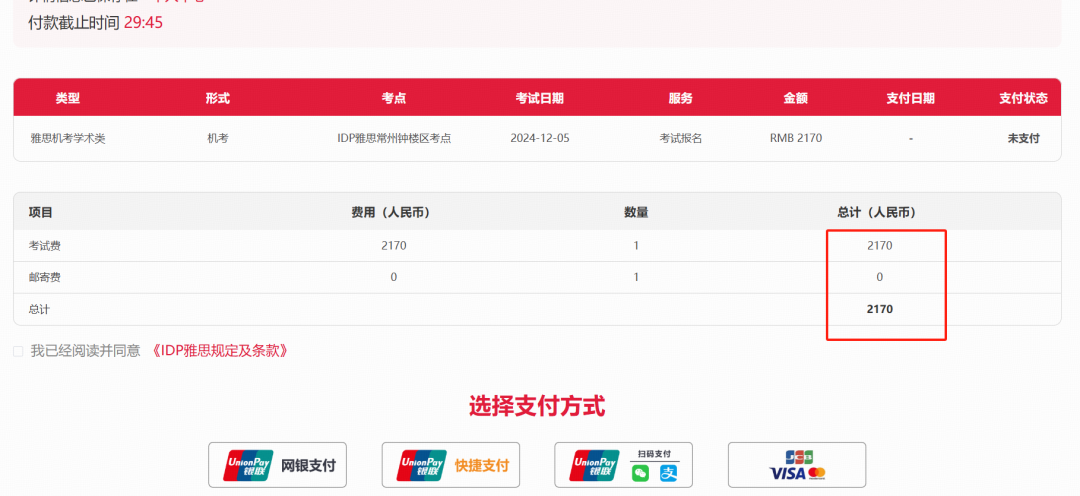
Task: Click the 考点 column header
Action: pos(394,98)
